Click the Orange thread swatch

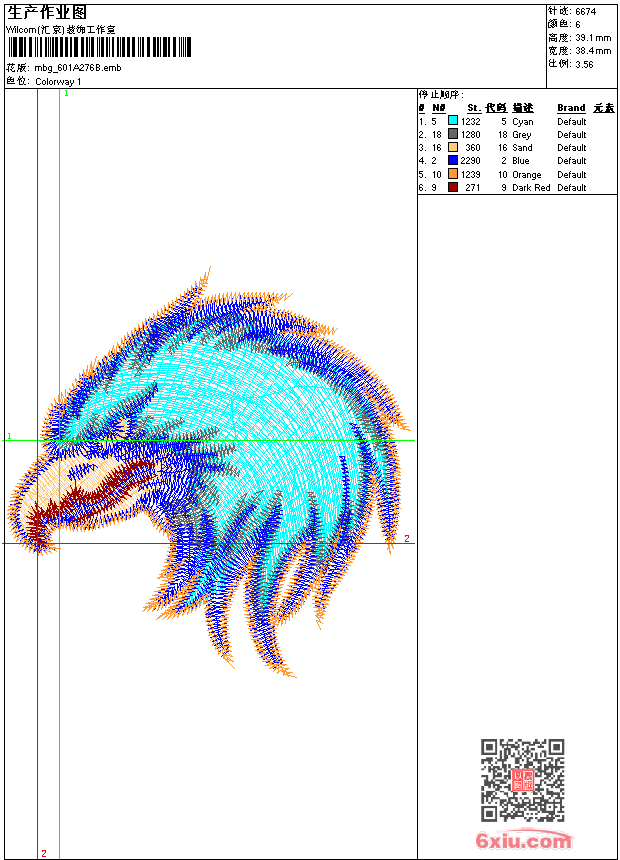(x=453, y=174)
